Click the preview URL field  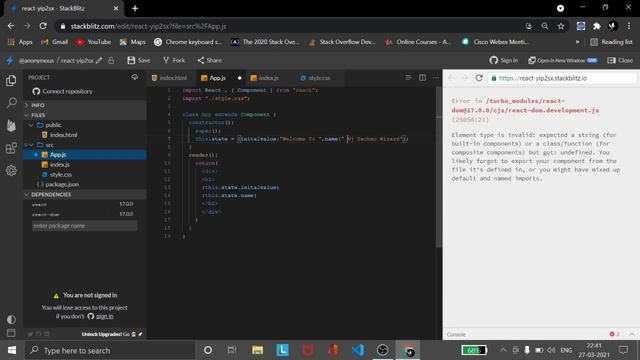pyautogui.click(x=562, y=78)
